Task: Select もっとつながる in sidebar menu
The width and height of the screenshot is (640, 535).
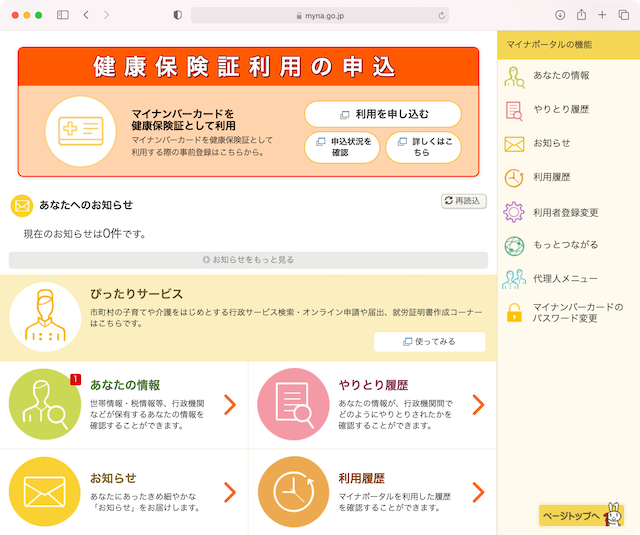Action: coord(568,245)
